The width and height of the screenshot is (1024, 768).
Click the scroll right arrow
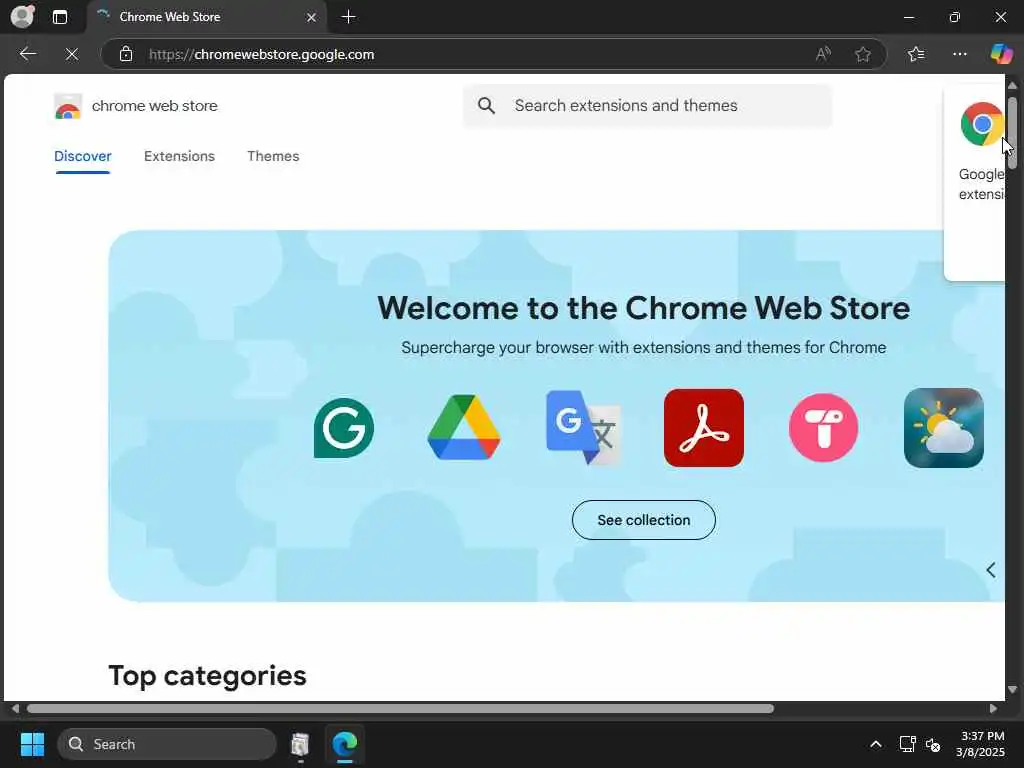coord(993,709)
